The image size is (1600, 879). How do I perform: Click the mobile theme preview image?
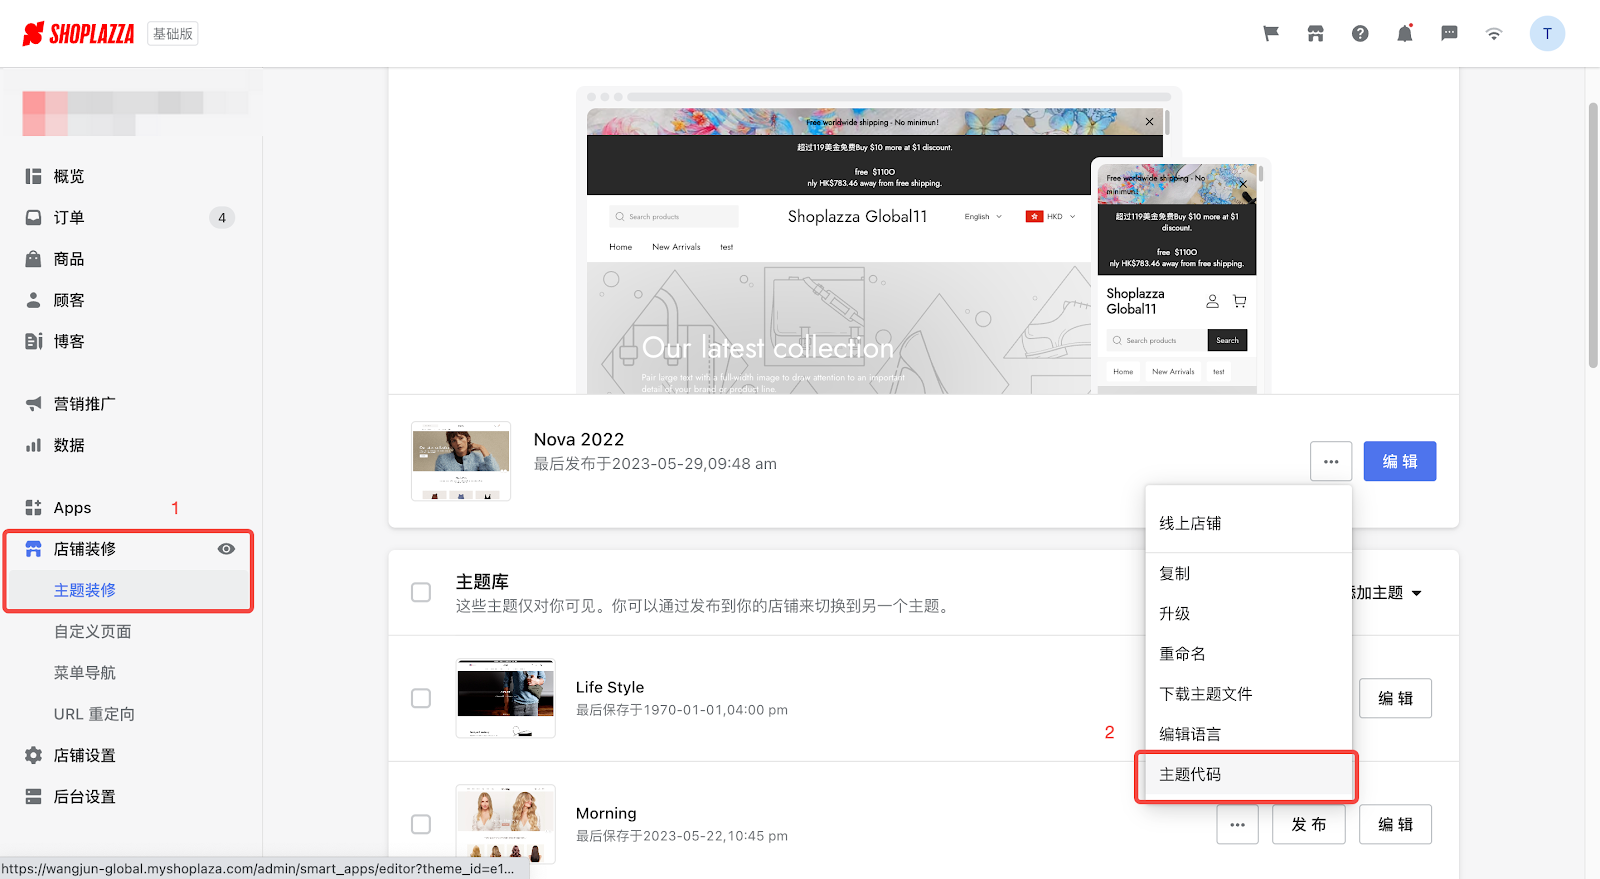(x=1177, y=278)
